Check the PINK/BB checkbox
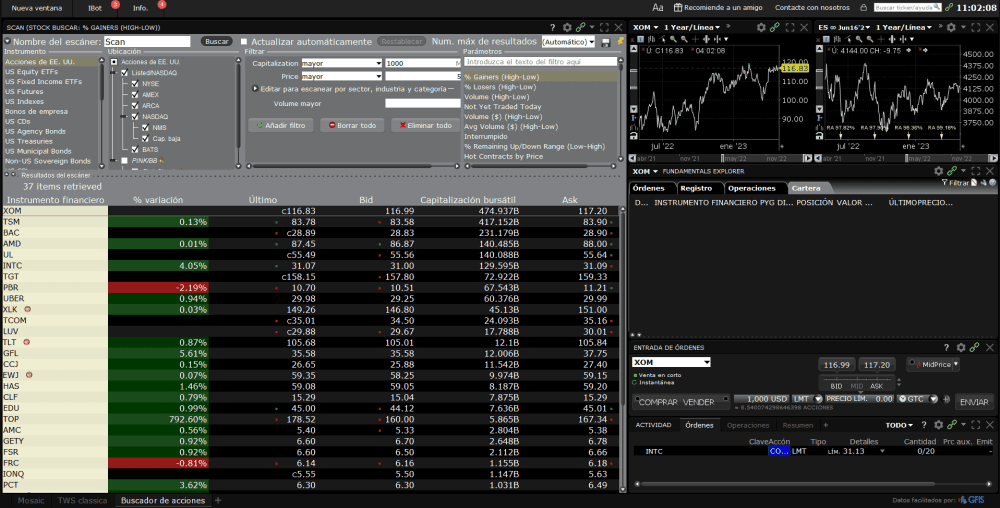 (x=124, y=161)
